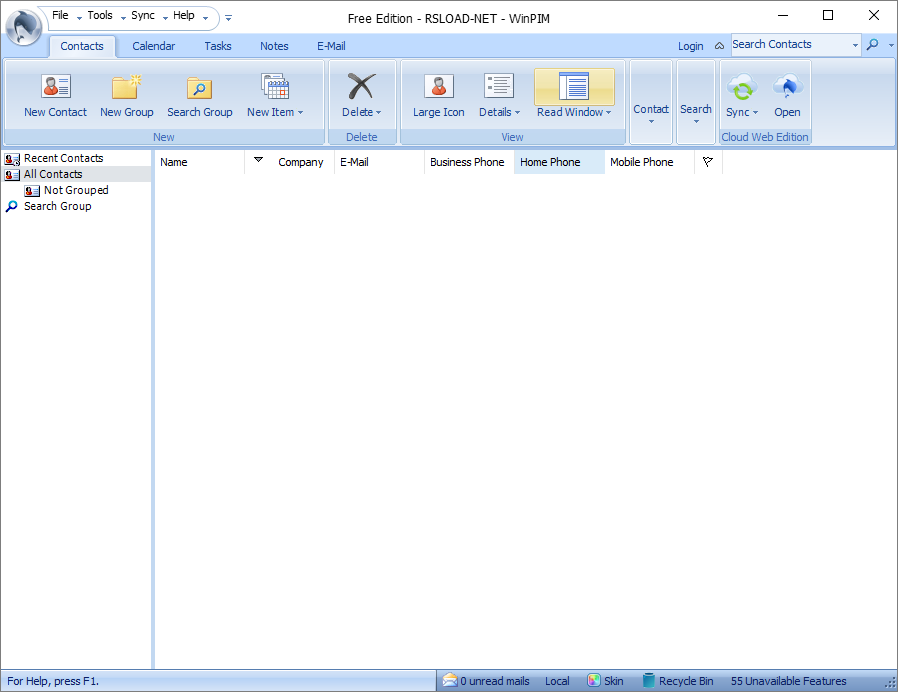
Task: Open the File menu
Action: point(60,15)
